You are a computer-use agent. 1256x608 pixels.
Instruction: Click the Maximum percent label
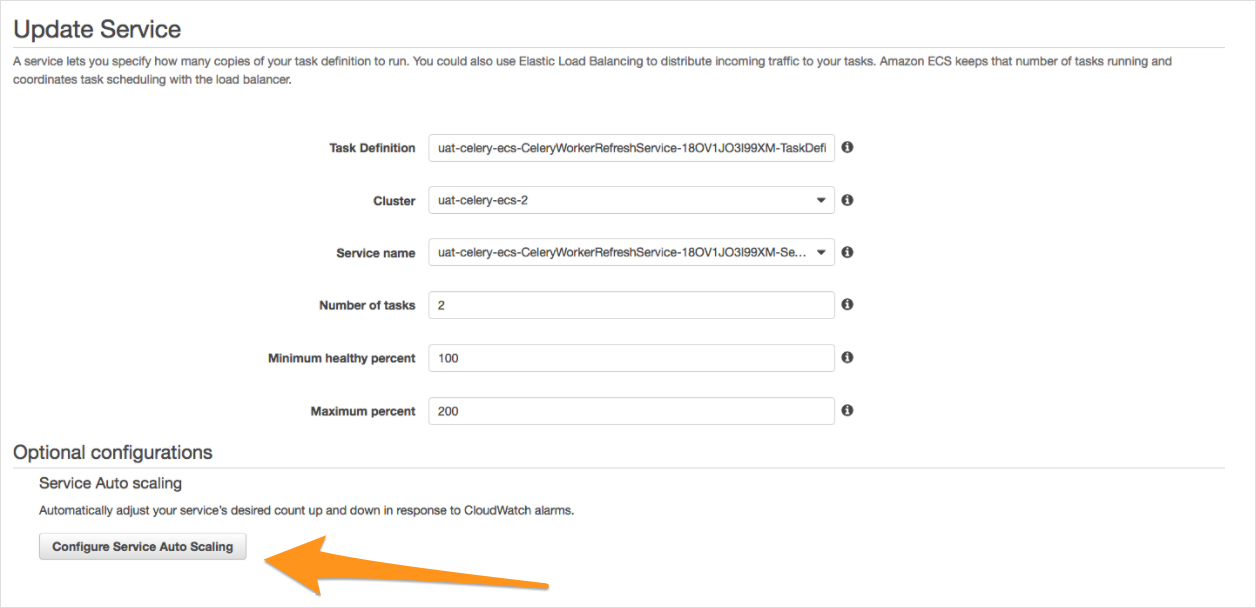pos(362,411)
